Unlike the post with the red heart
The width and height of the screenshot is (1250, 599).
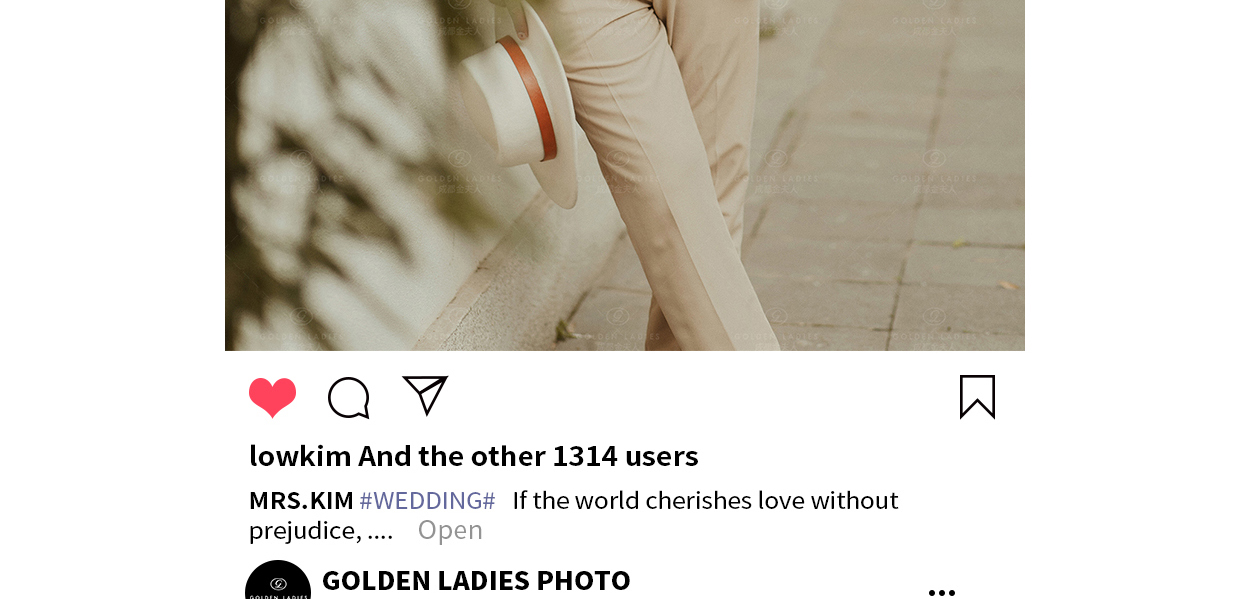pos(273,397)
